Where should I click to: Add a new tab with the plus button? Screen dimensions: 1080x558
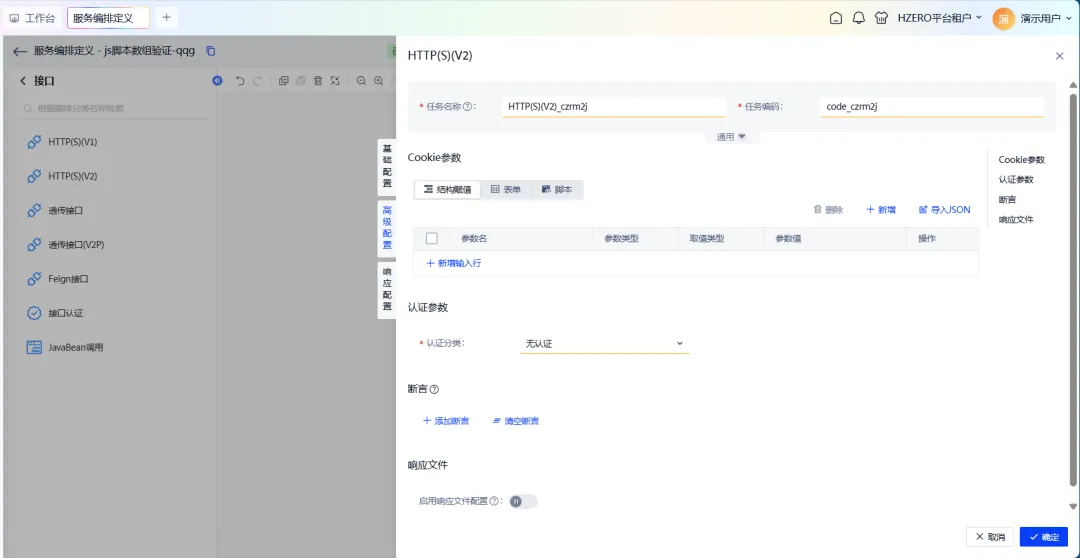tap(166, 18)
